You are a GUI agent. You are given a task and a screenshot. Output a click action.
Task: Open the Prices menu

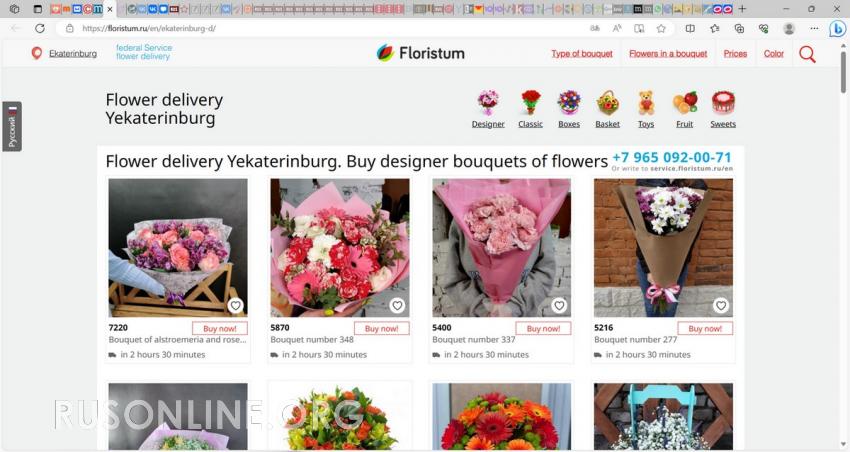click(735, 54)
